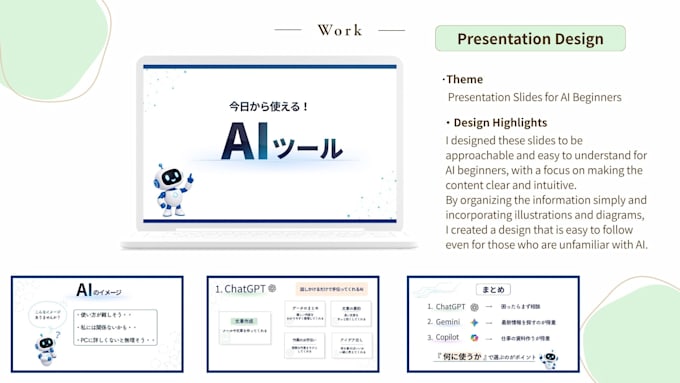Click the Copilot logo in the まとめ slide
680x383 pixels.
click(474, 337)
